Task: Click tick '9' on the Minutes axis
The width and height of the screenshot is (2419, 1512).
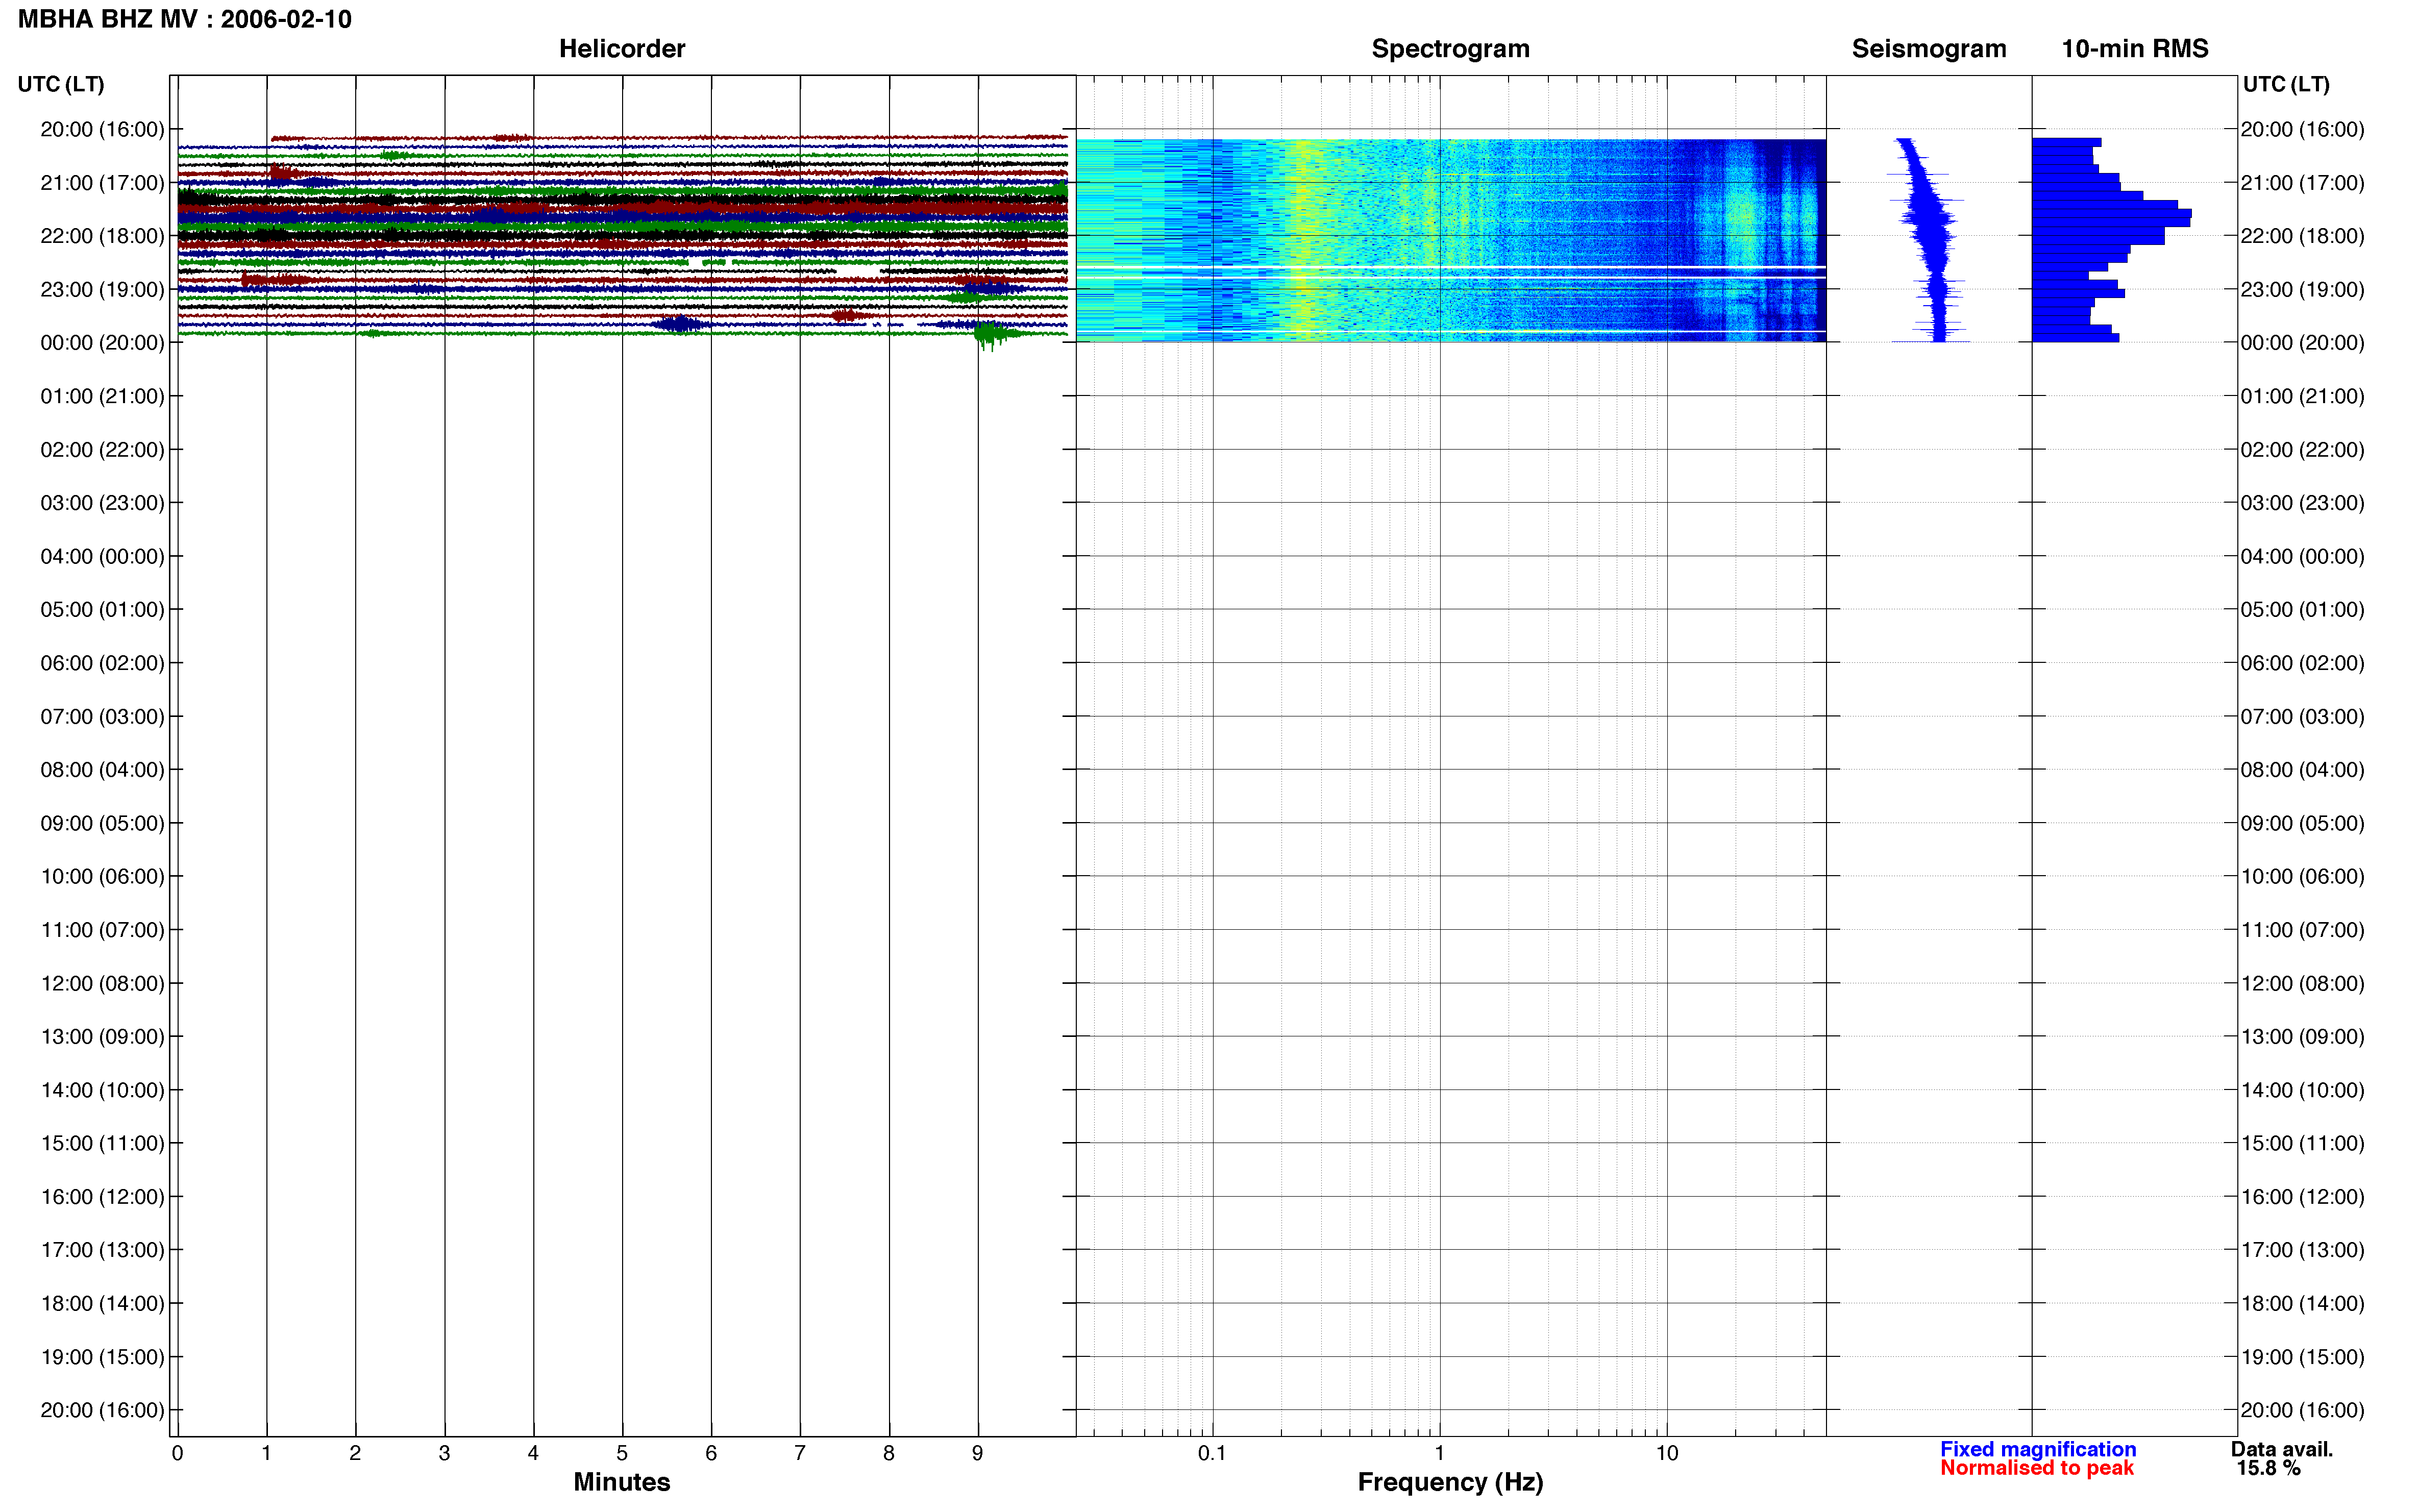Action: pos(978,1454)
